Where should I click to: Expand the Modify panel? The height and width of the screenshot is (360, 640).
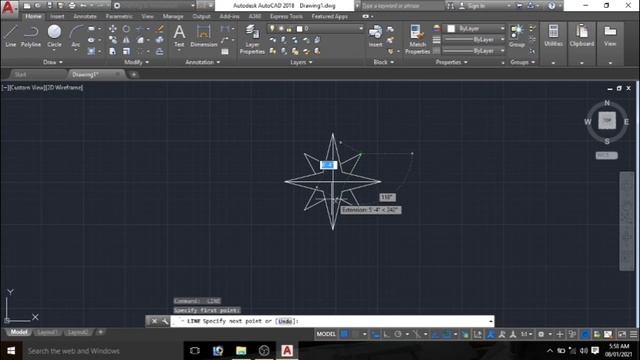tap(136, 62)
